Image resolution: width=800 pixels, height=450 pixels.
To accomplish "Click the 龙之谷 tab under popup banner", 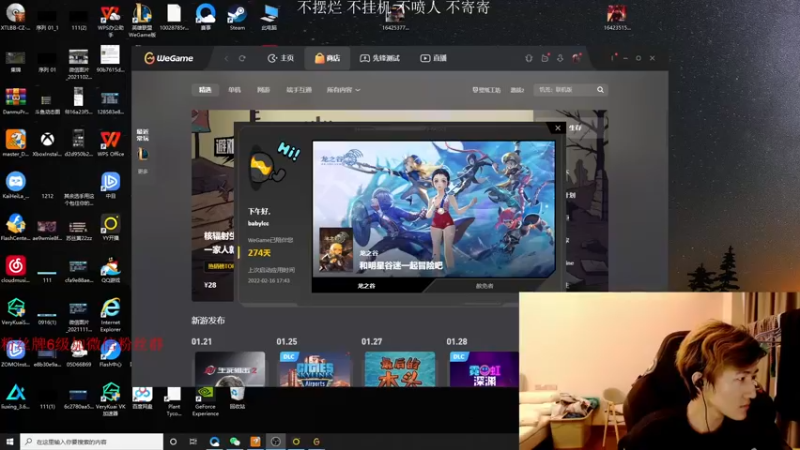I will click(x=366, y=286).
